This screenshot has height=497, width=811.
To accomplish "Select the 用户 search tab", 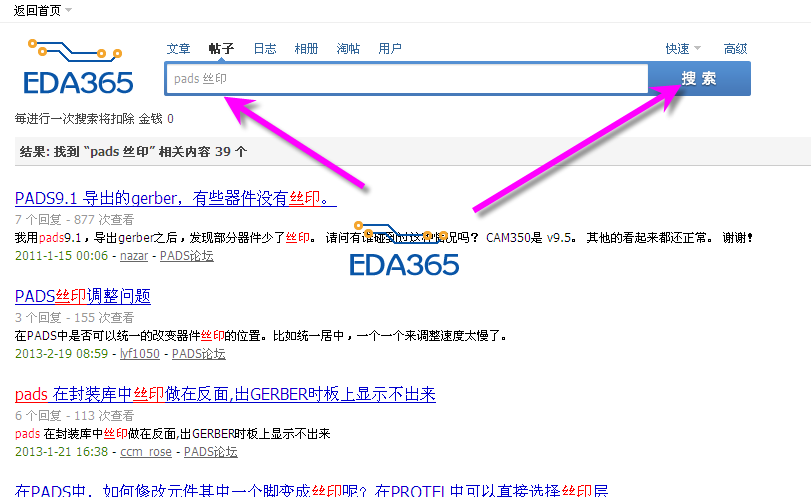I will coord(390,49).
